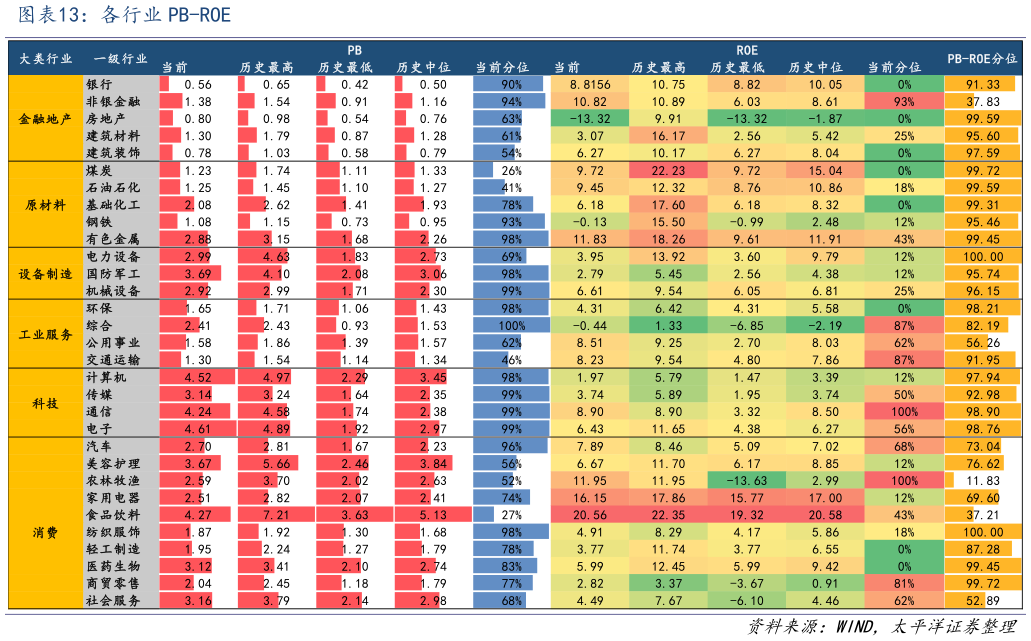Click the 银行 industry row label
The height and width of the screenshot is (641, 1031).
pyautogui.click(x=100, y=84)
